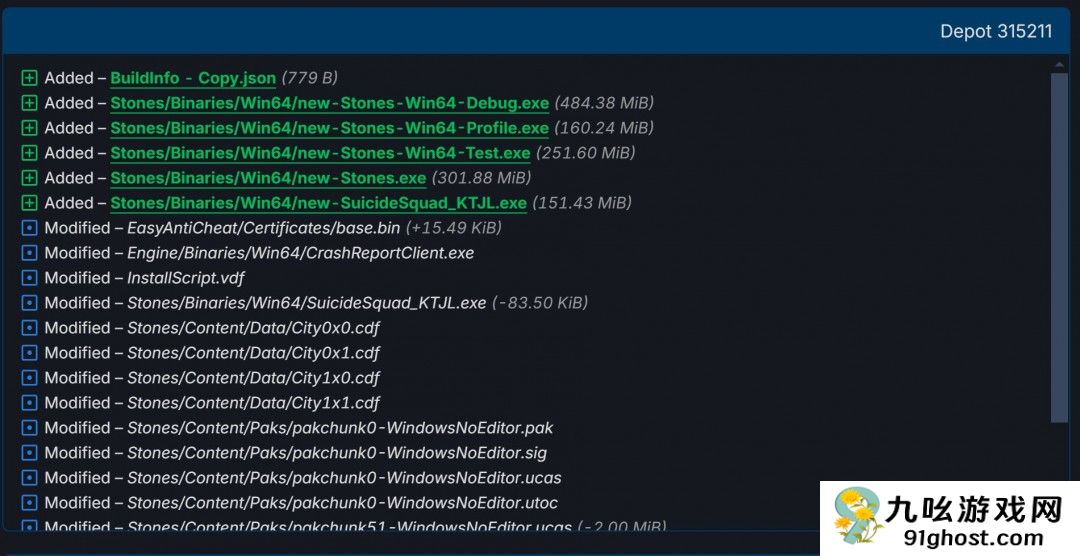Click the modified icon next to InstallScript.vdf
The width and height of the screenshot is (1080, 556).
29,278
